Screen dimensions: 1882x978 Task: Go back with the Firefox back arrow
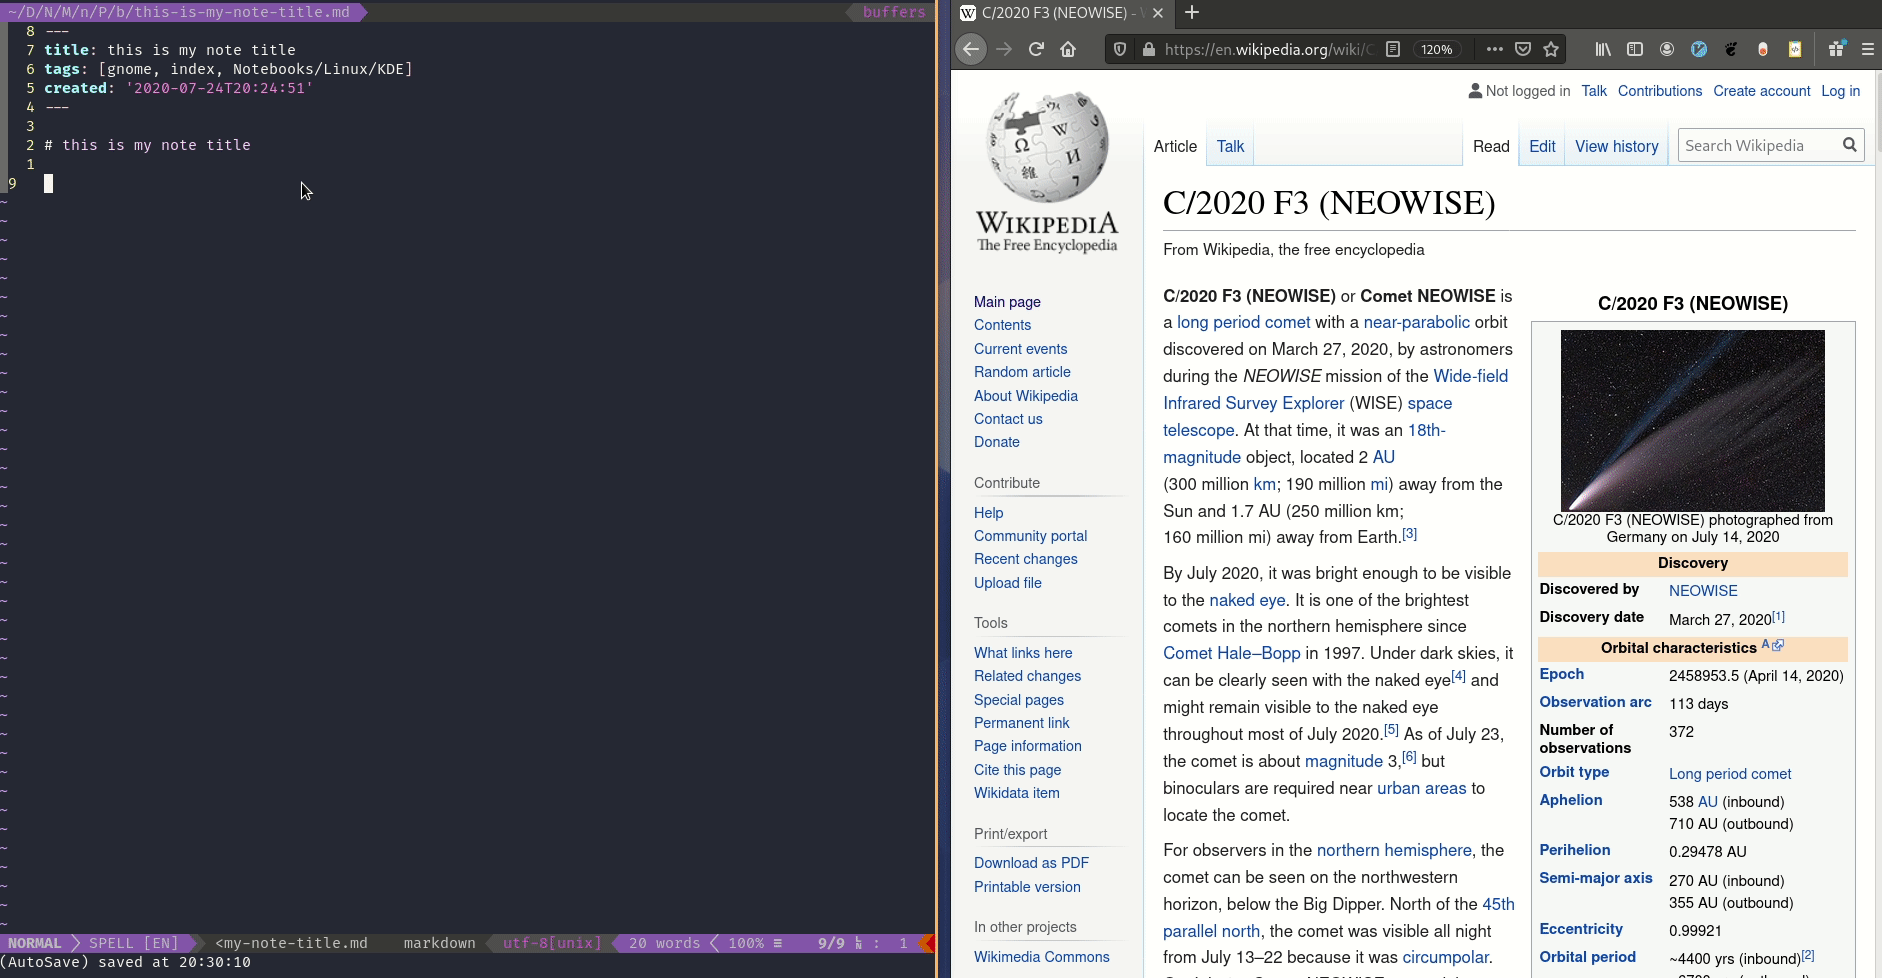[x=971, y=49]
